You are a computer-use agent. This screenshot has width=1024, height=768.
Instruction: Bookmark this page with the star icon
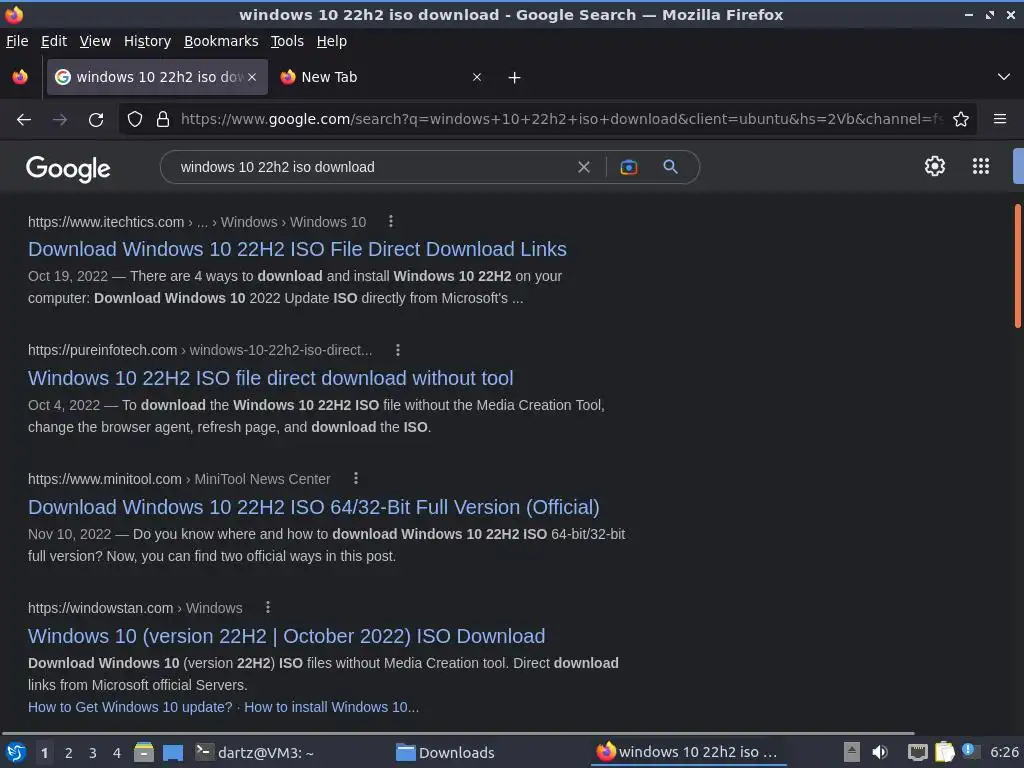pyautogui.click(x=961, y=120)
